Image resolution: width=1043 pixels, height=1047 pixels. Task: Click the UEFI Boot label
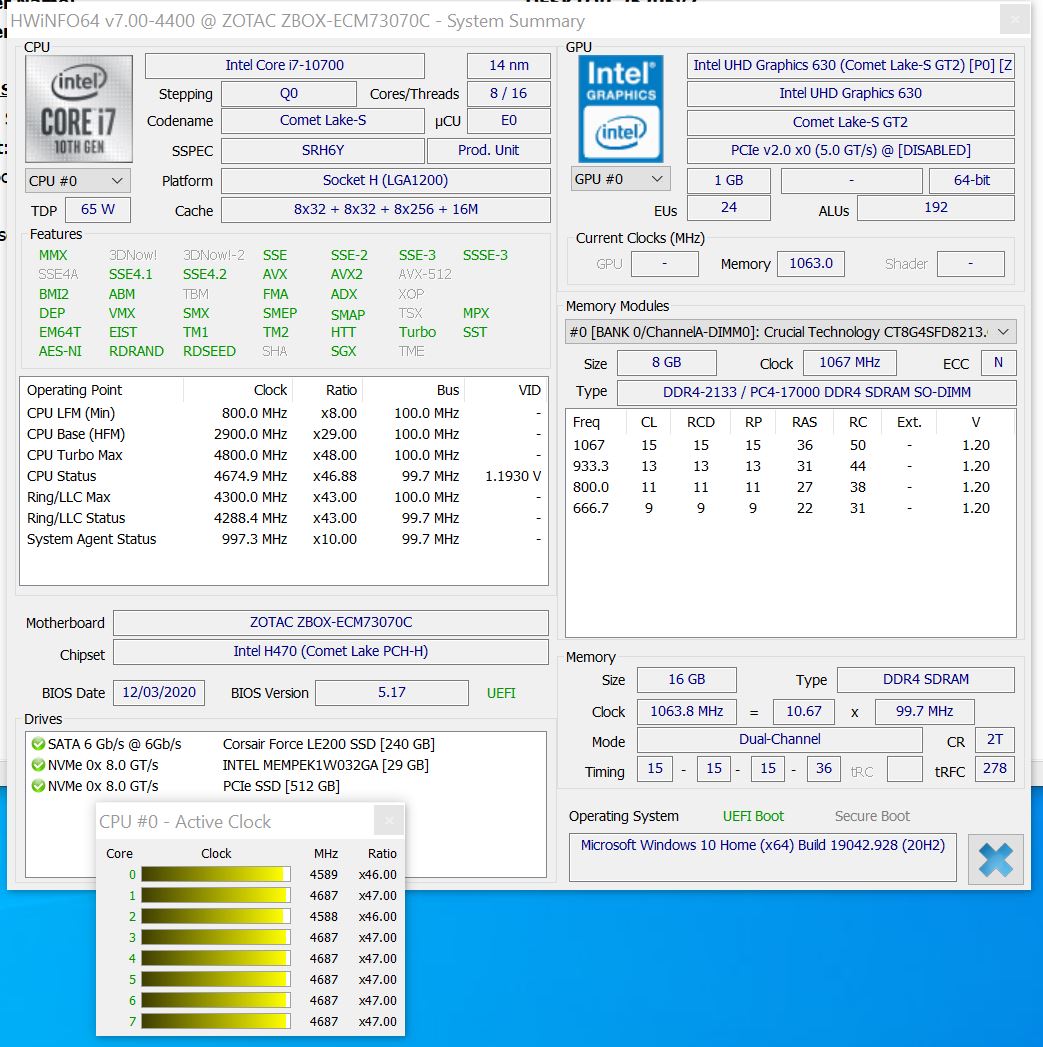[x=753, y=816]
